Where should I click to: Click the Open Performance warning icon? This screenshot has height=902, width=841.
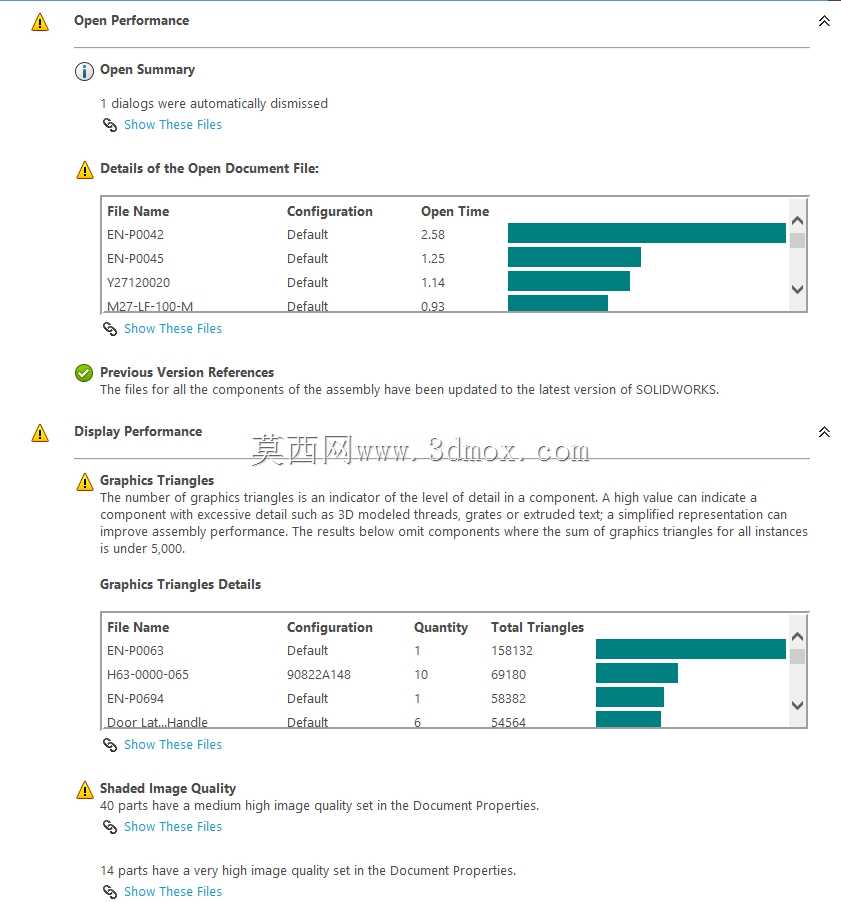(x=40, y=22)
